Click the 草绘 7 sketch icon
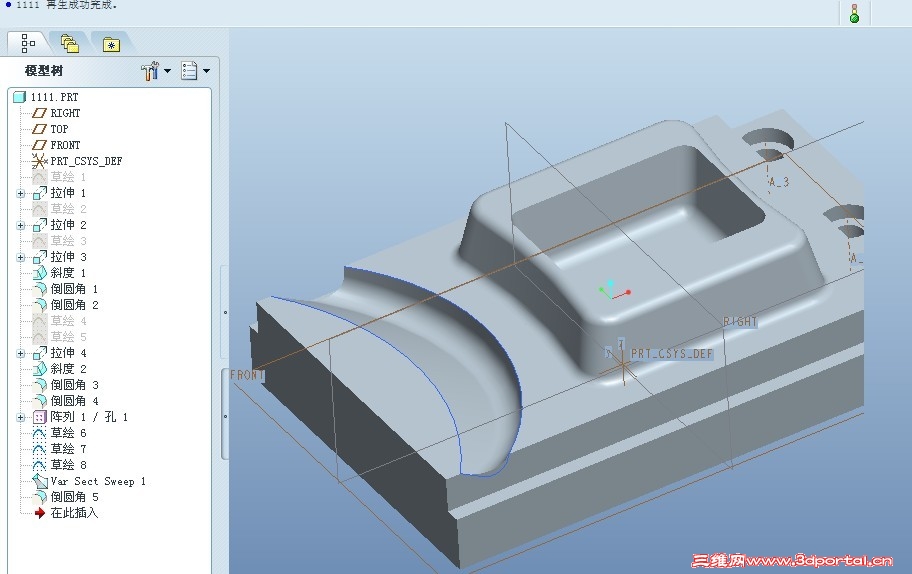 (x=40, y=449)
